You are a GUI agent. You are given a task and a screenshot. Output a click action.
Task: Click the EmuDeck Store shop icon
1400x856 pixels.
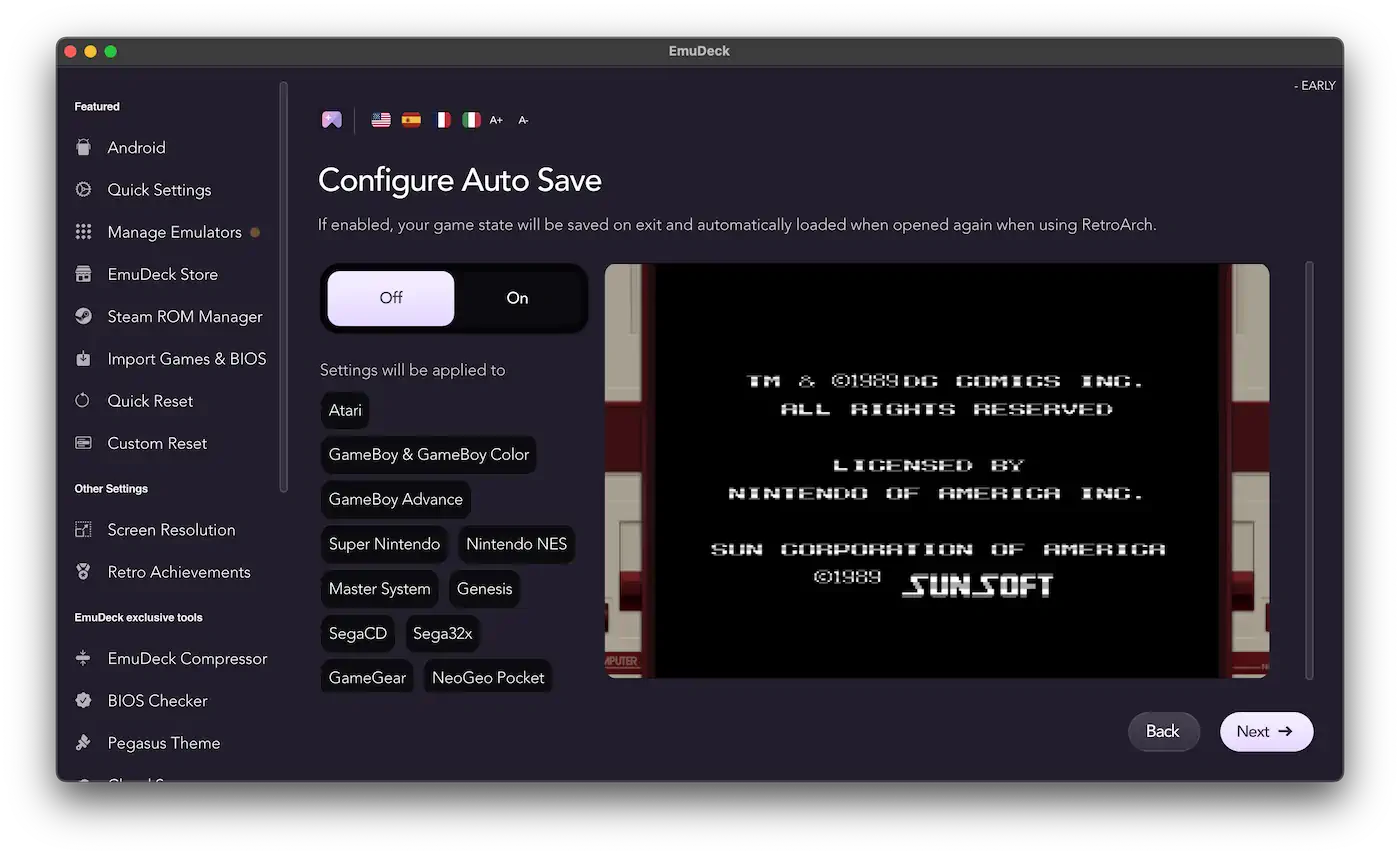(84, 274)
